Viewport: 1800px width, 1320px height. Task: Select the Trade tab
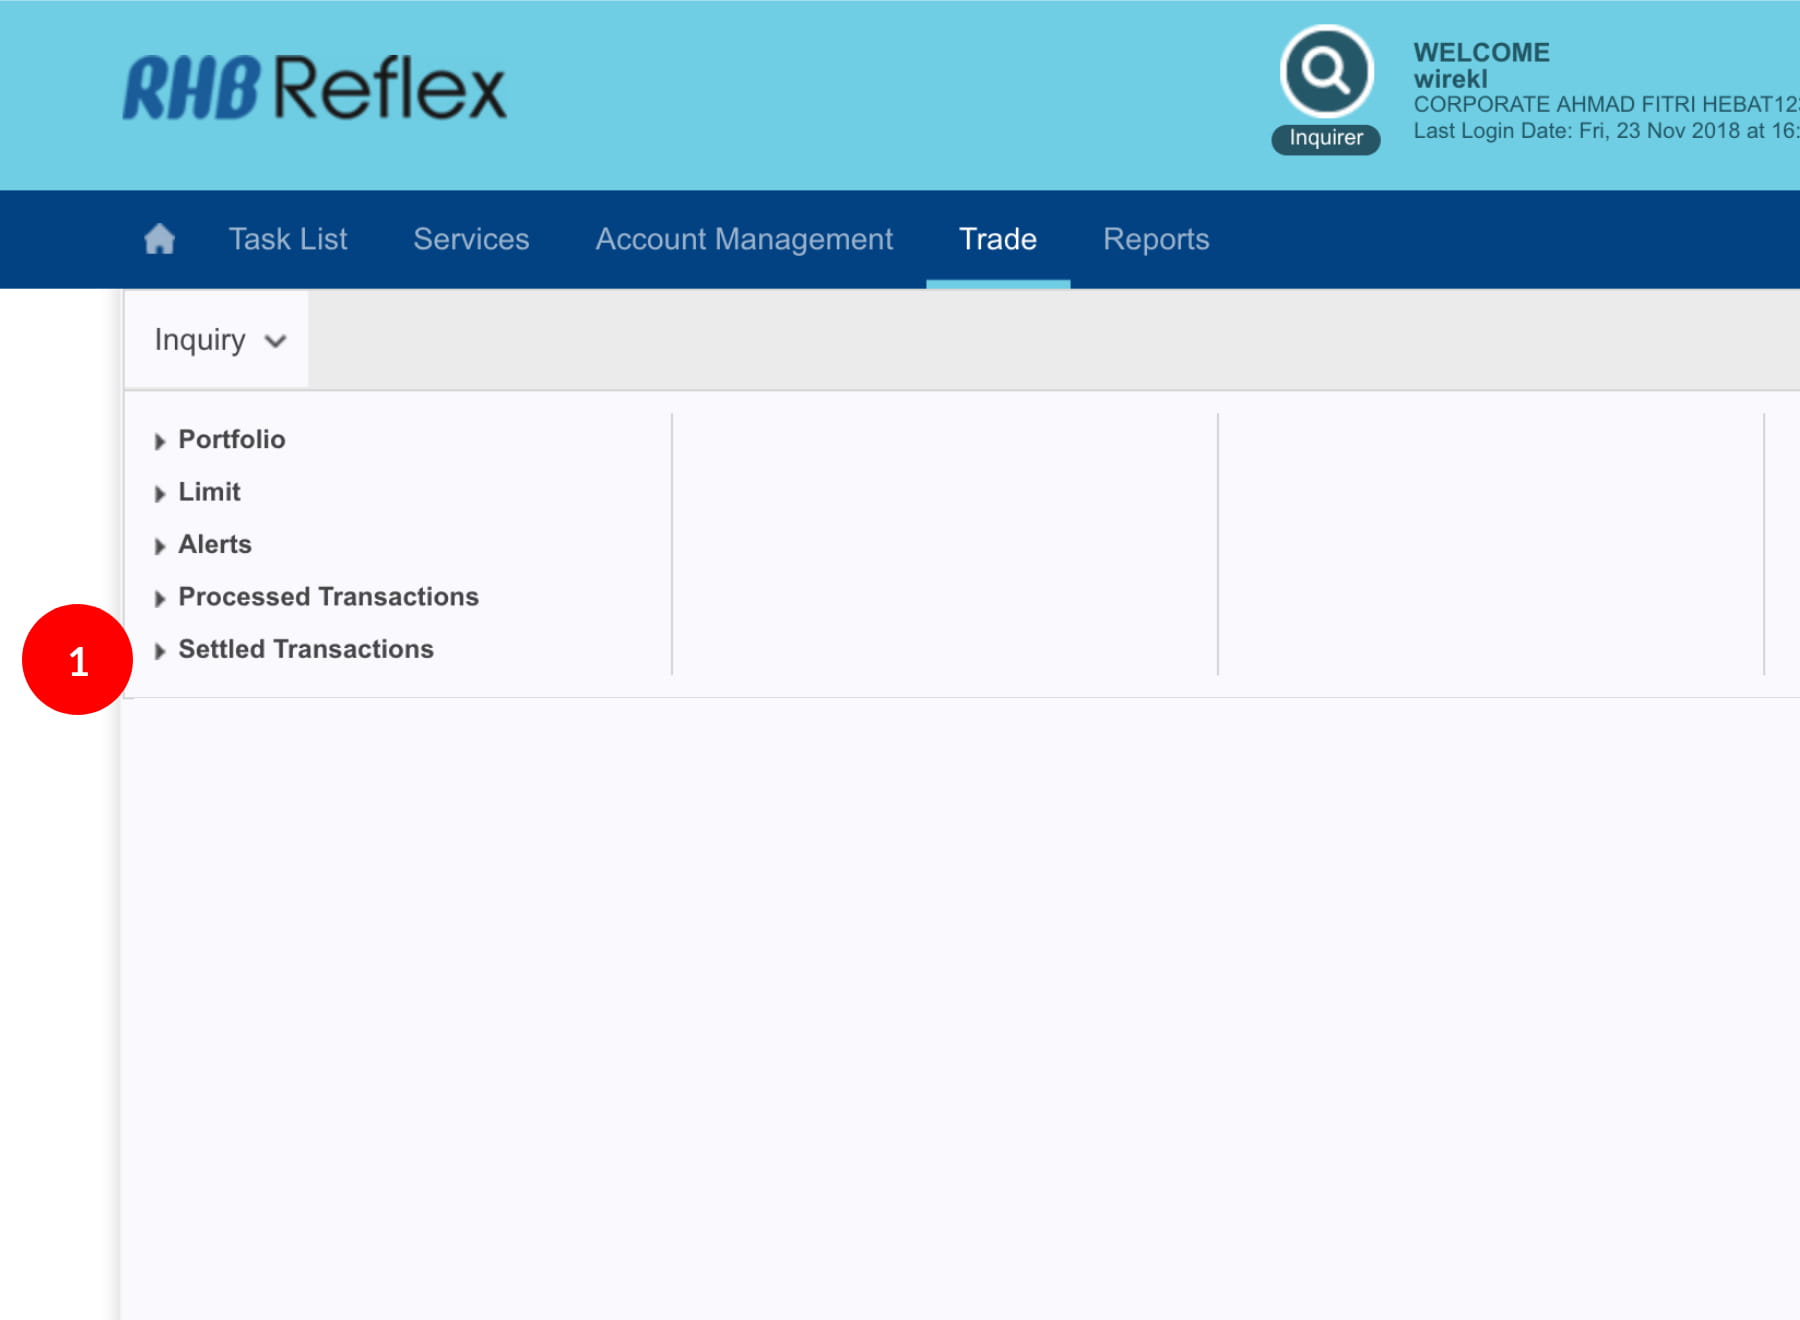pos(997,239)
